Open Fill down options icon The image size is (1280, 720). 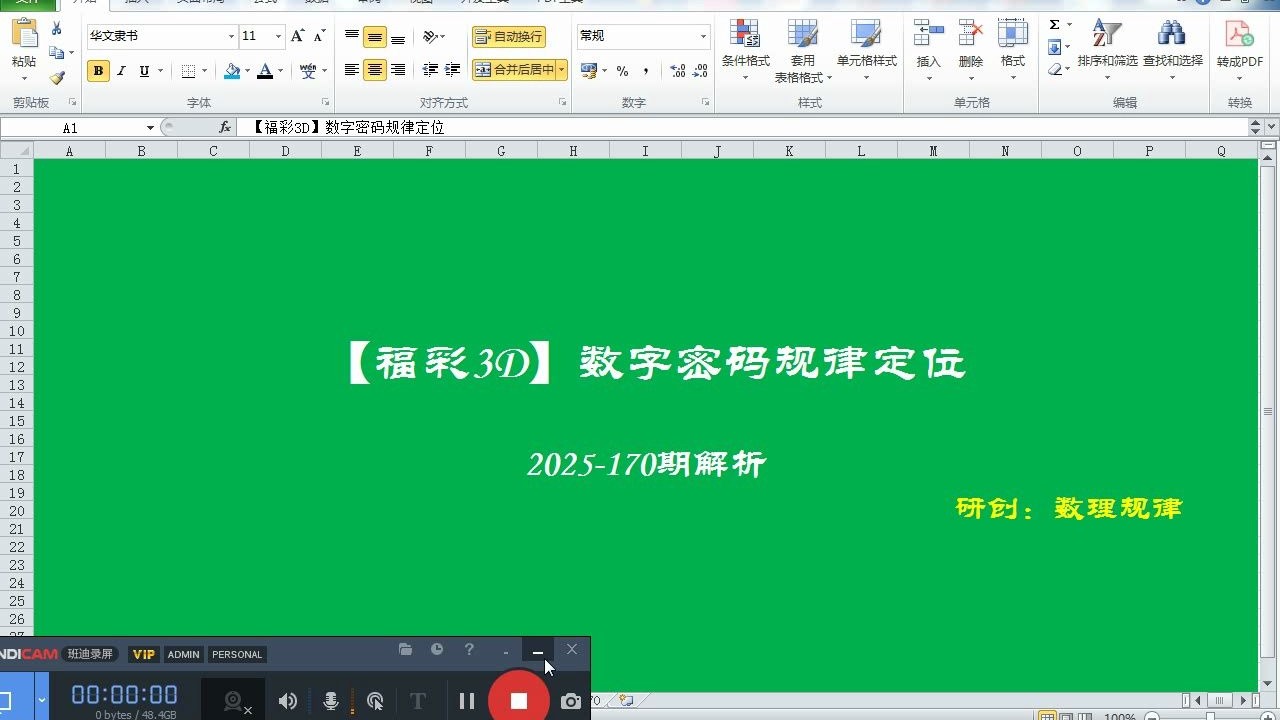tap(1054, 47)
